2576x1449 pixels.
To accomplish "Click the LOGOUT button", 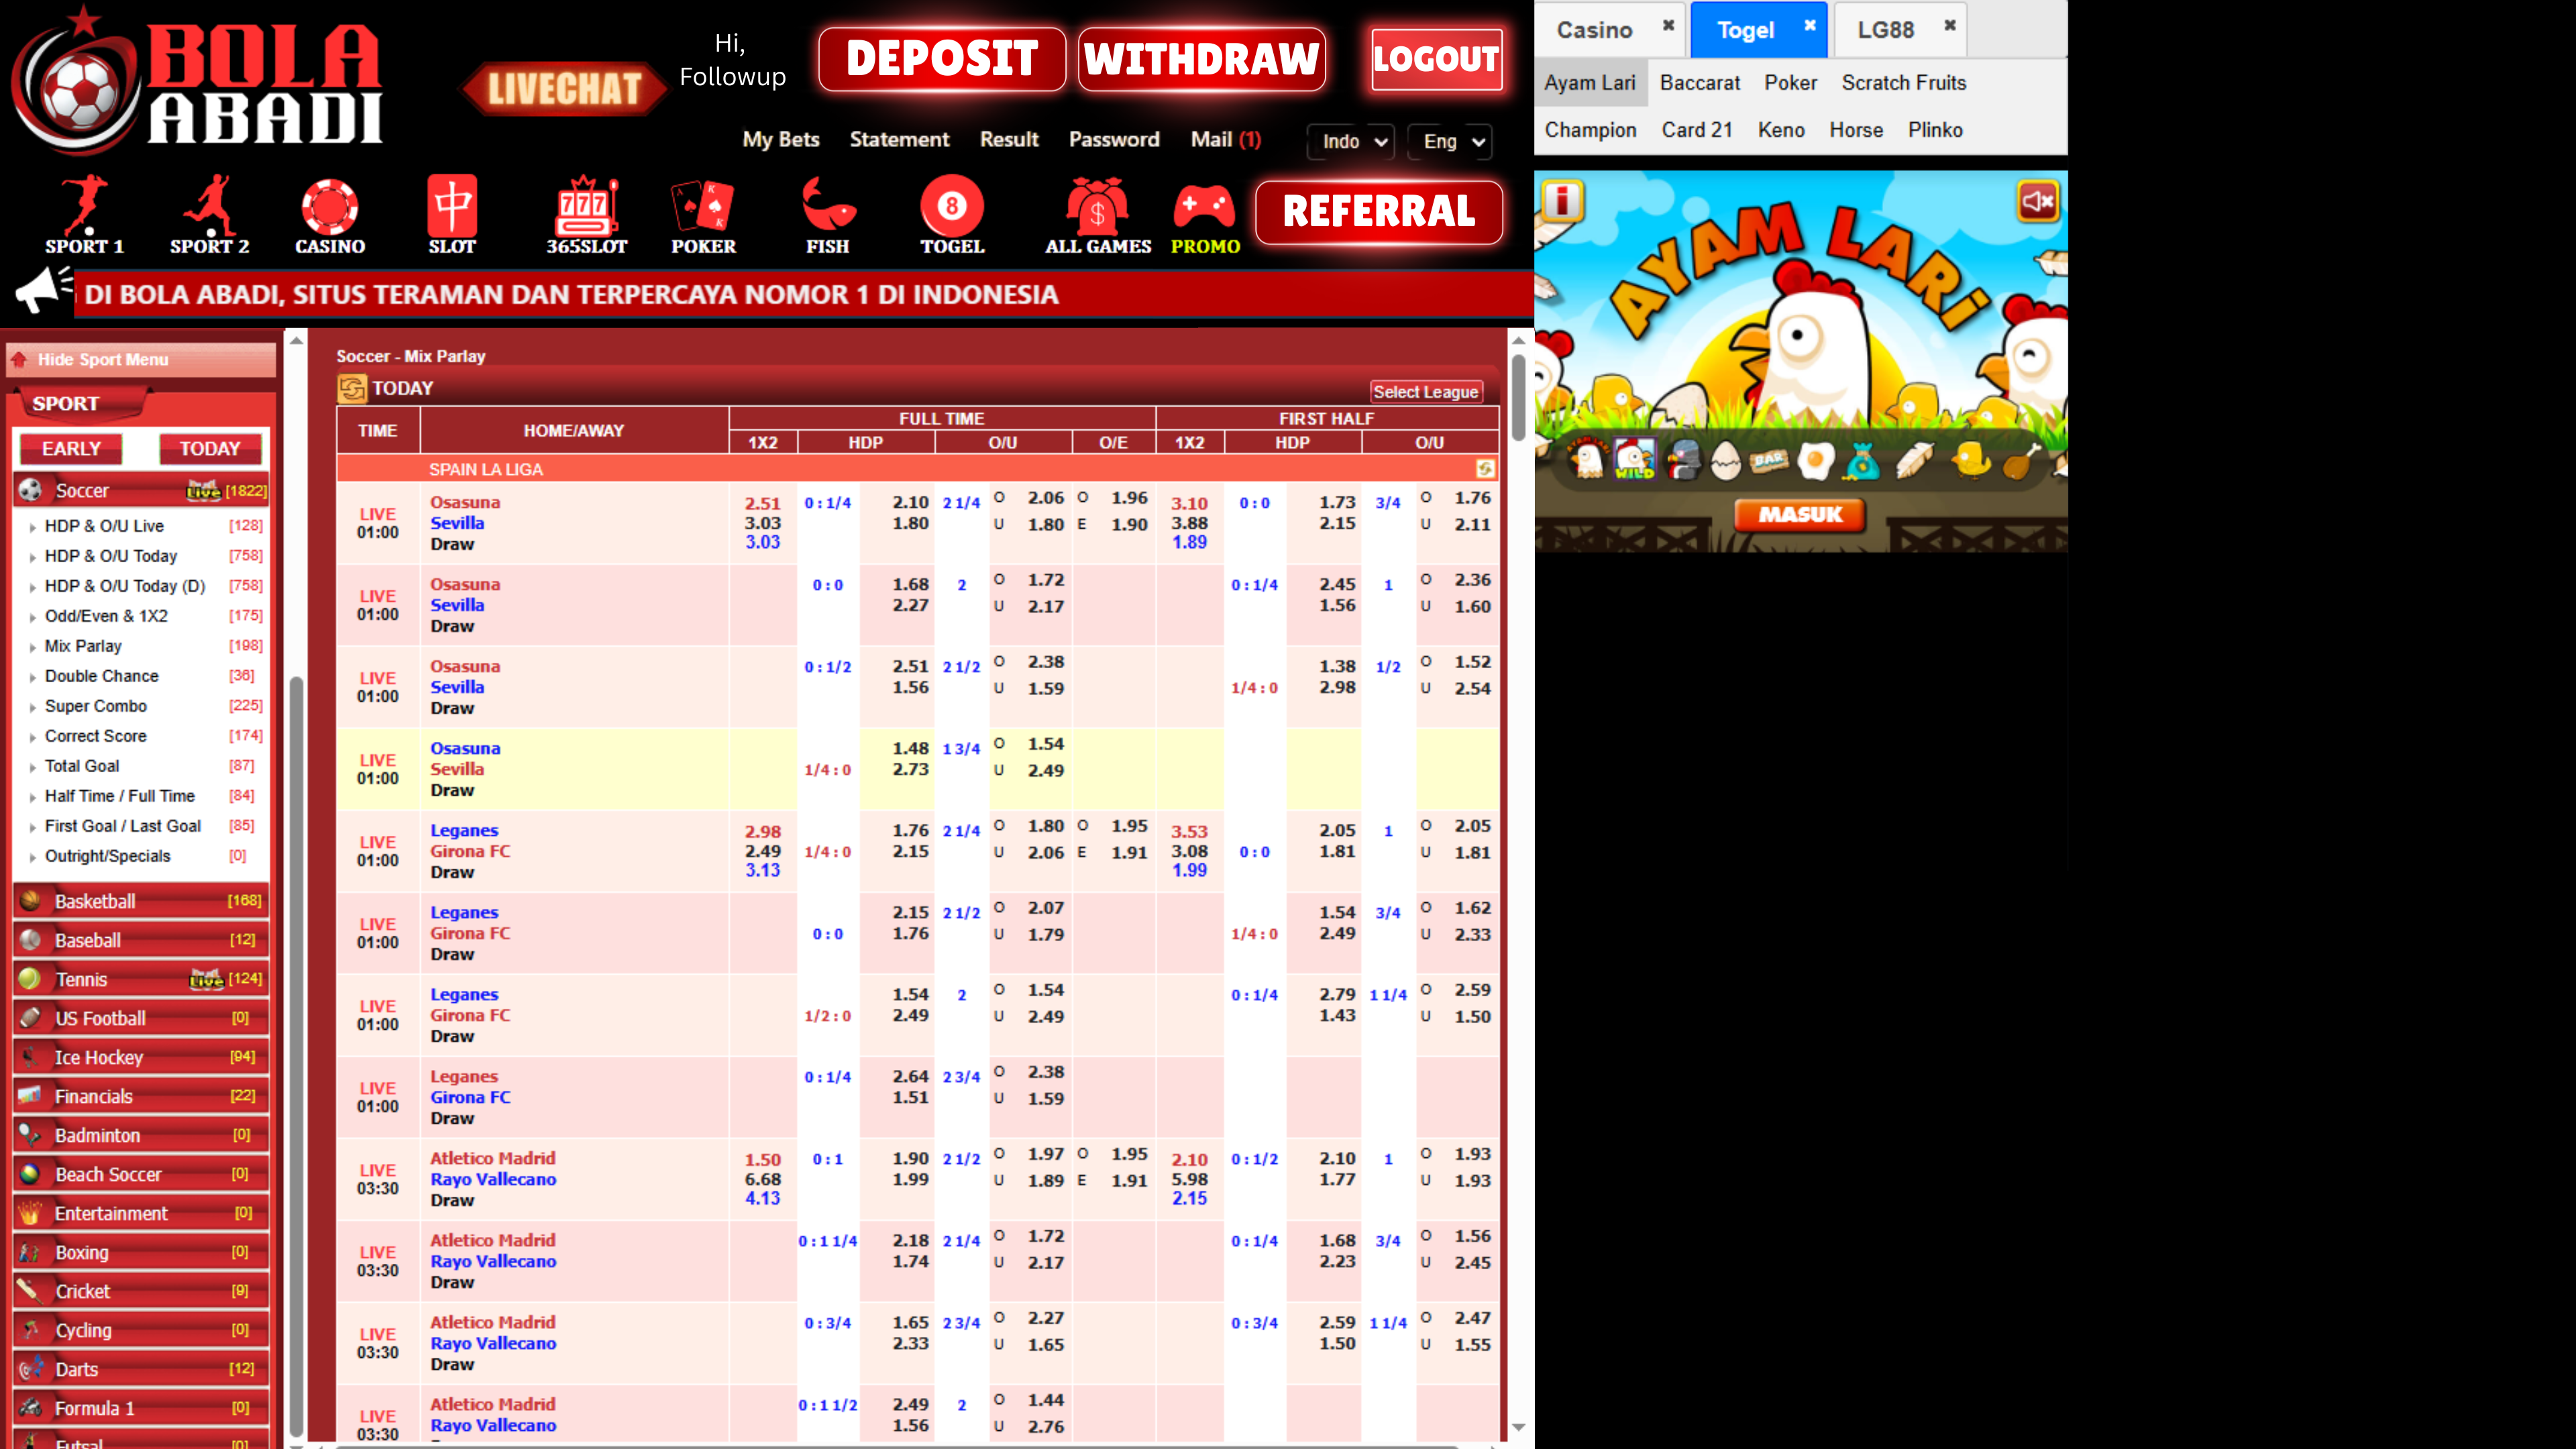I will click(x=1436, y=59).
